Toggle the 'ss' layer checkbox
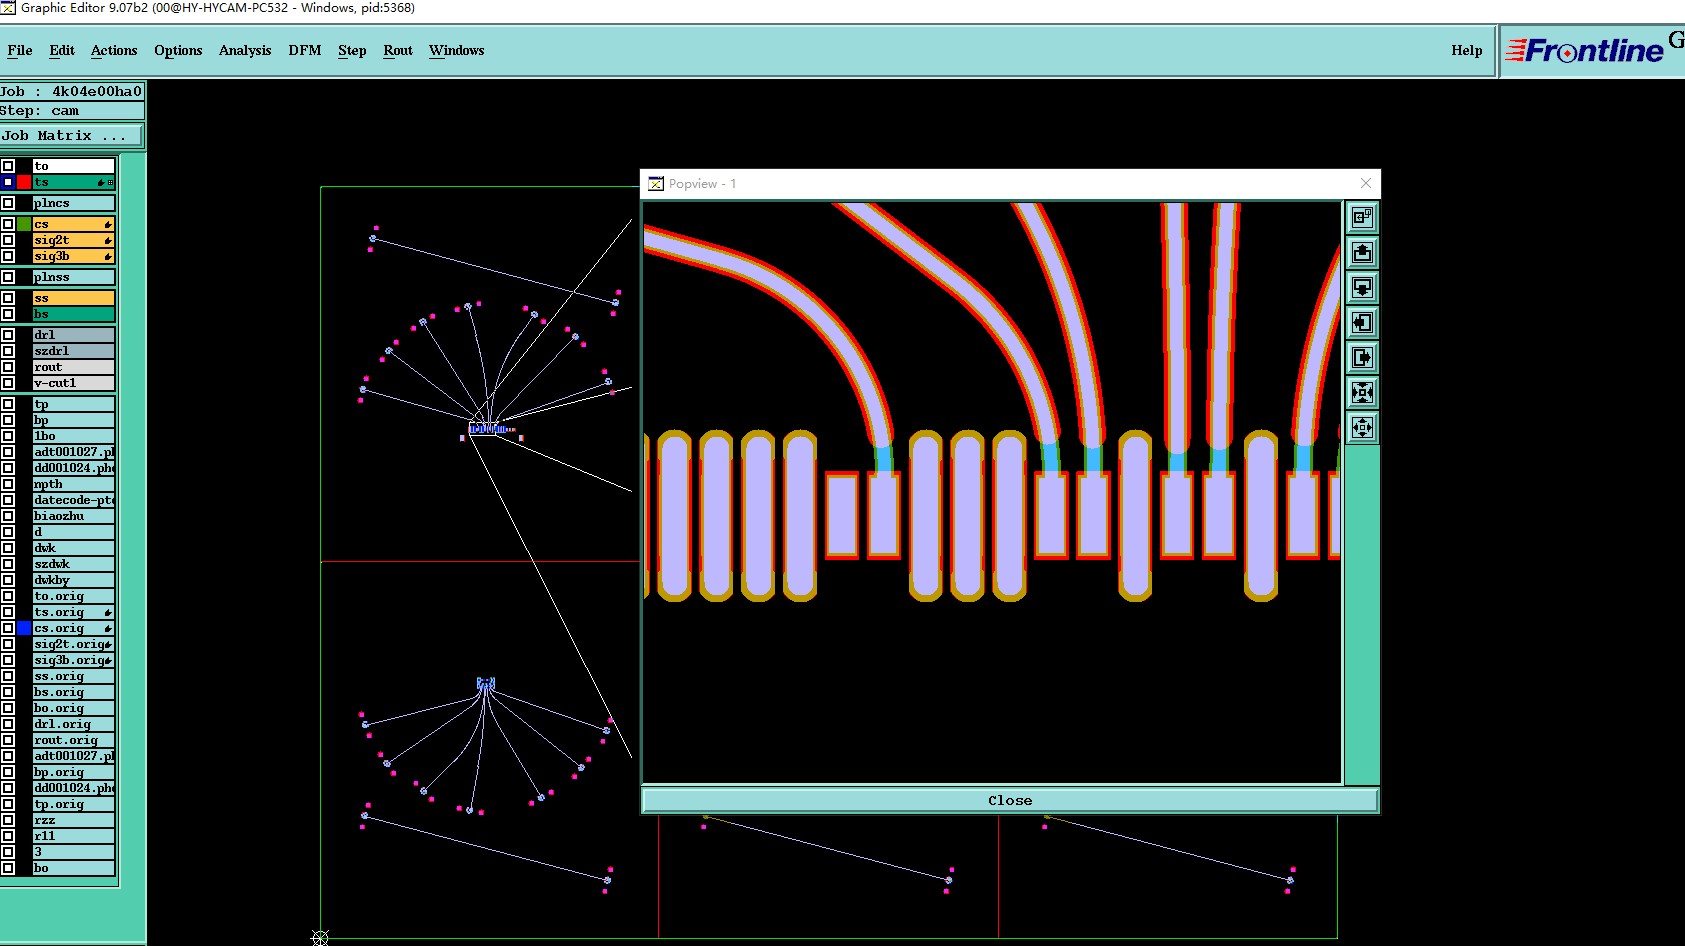 (8, 298)
